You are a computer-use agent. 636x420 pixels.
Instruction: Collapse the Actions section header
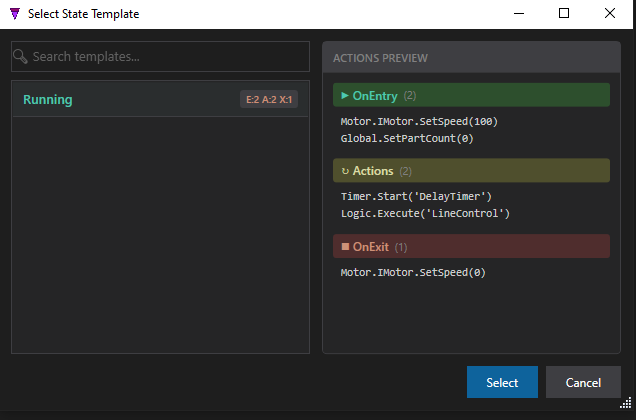[x=471, y=170]
